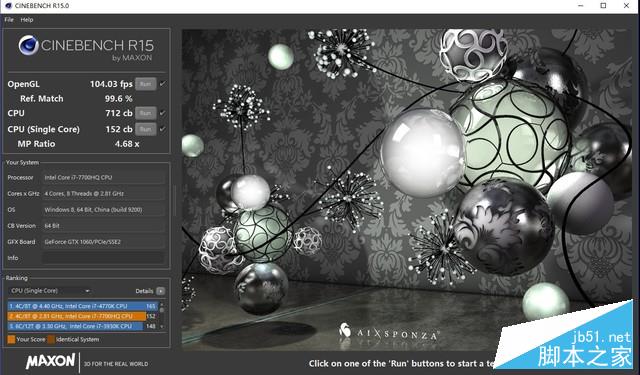Uncheck the CPU test checkbox

[162, 113]
